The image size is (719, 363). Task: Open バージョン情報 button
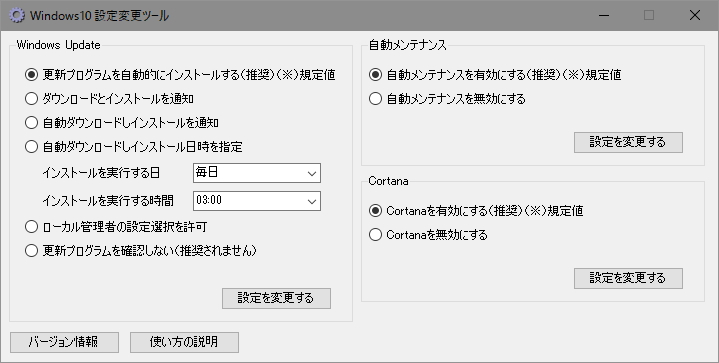[64, 342]
